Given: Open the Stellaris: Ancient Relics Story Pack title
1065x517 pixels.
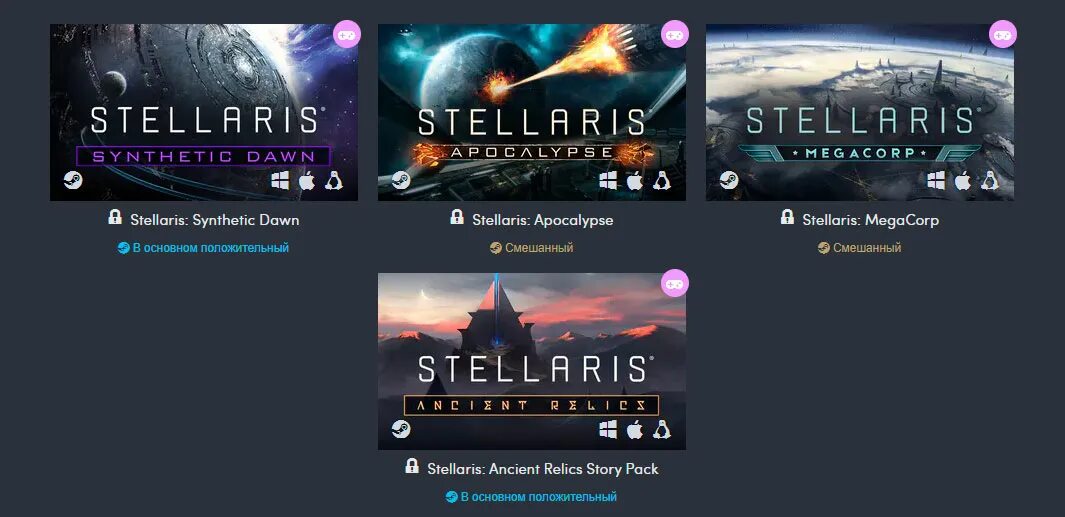Looking at the screenshot, I should [x=543, y=469].
